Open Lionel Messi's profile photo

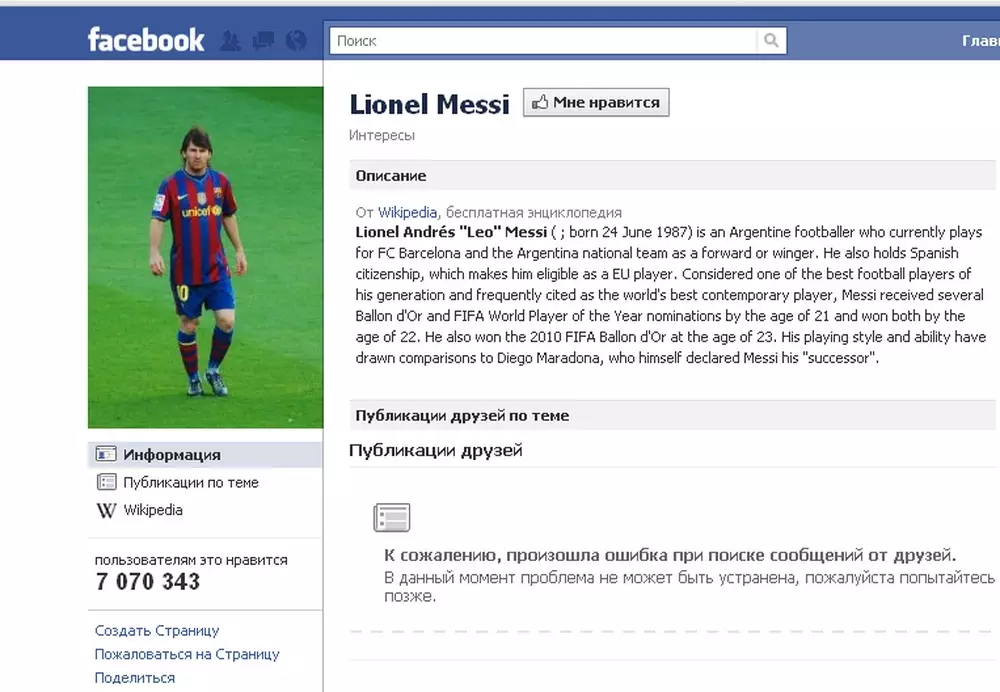tap(205, 257)
